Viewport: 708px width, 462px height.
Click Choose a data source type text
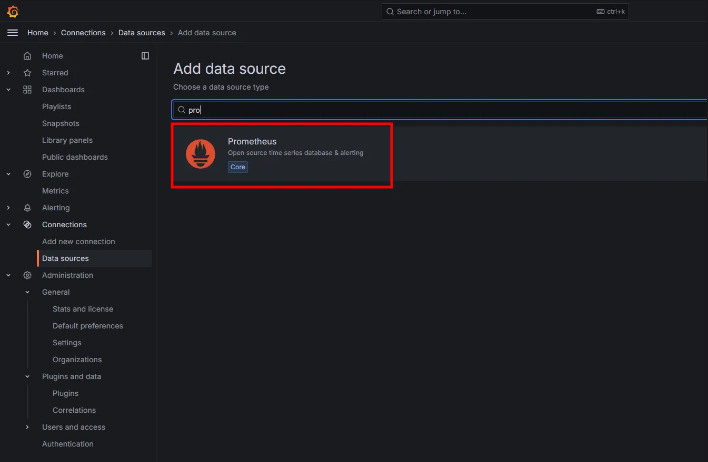[221, 87]
